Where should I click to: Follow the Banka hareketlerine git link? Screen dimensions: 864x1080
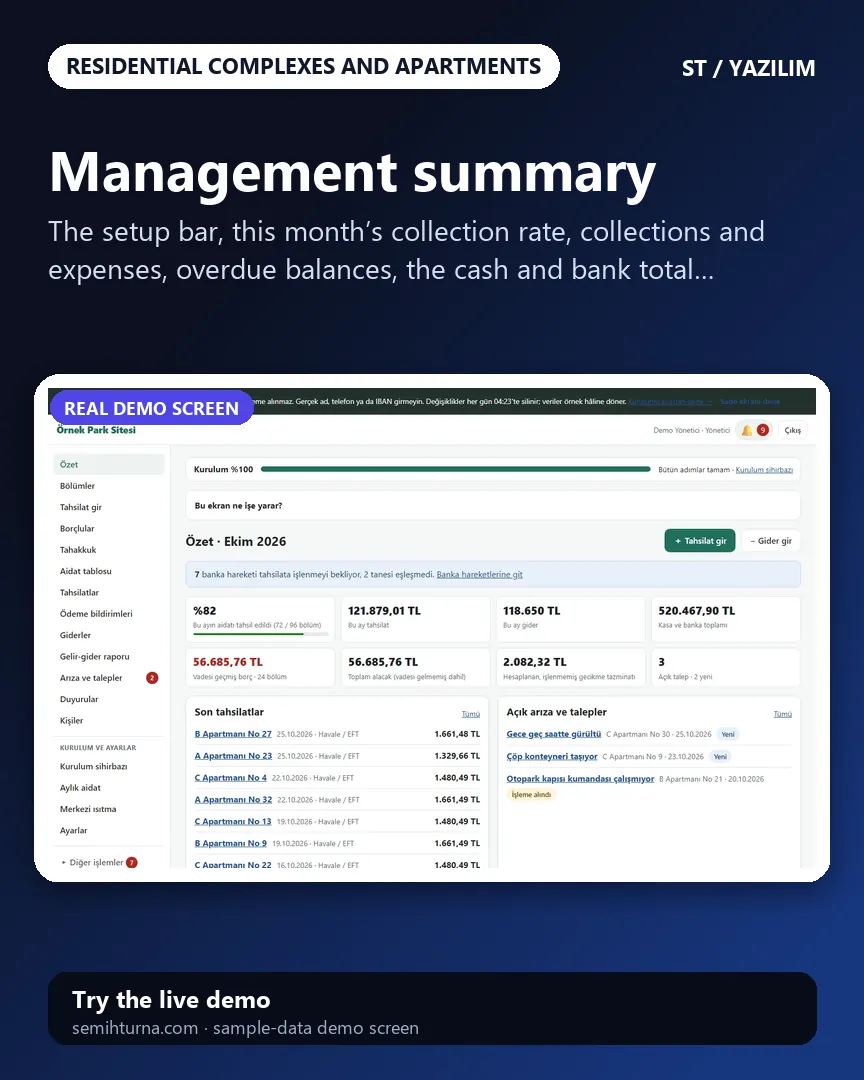coord(480,574)
